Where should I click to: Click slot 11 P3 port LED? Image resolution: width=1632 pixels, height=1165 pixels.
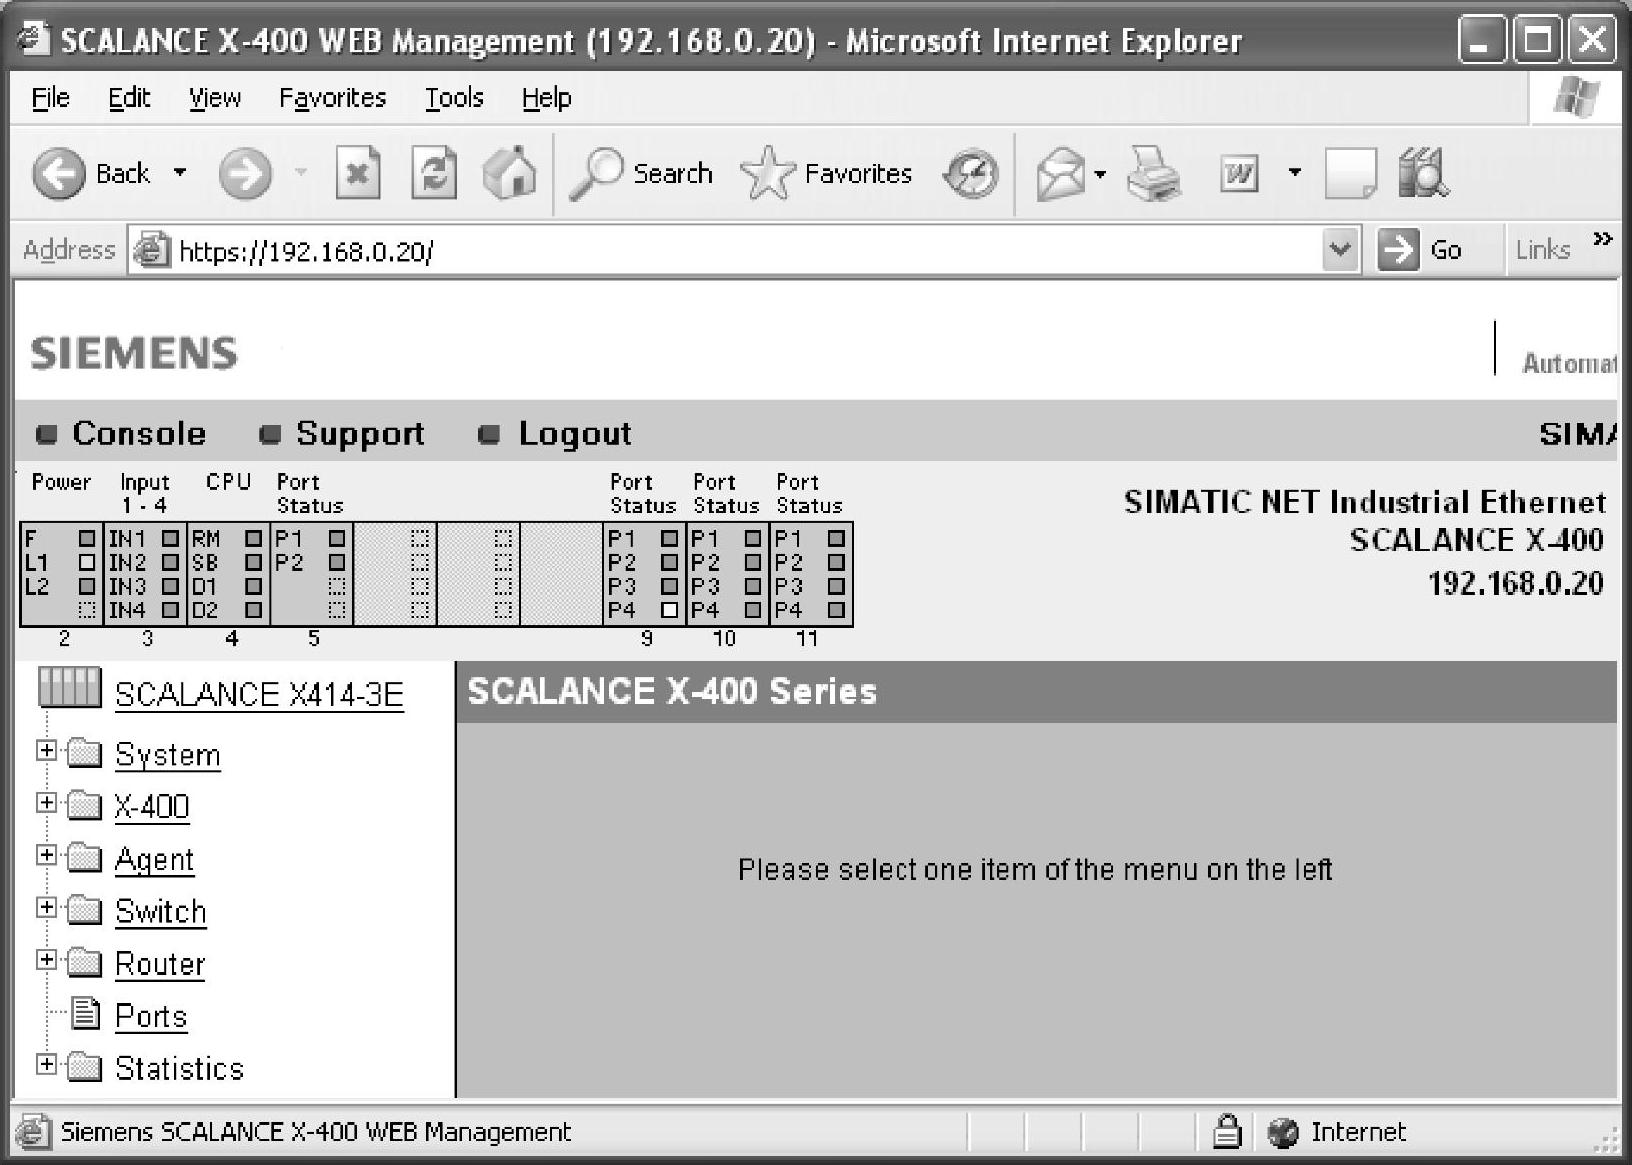pyautogui.click(x=836, y=586)
